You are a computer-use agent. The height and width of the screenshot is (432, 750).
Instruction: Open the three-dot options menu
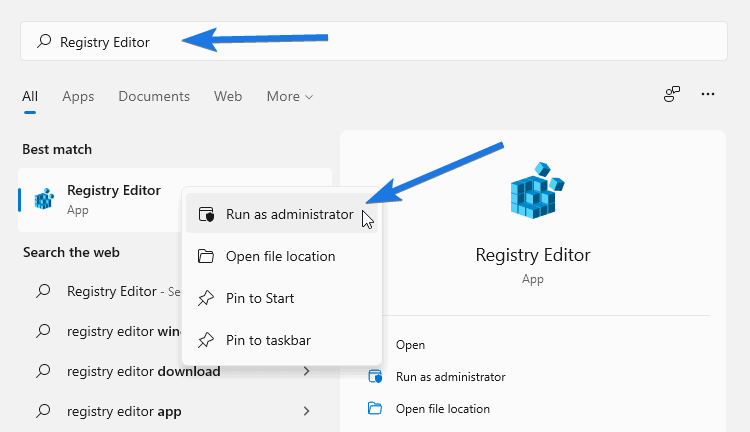click(x=707, y=94)
